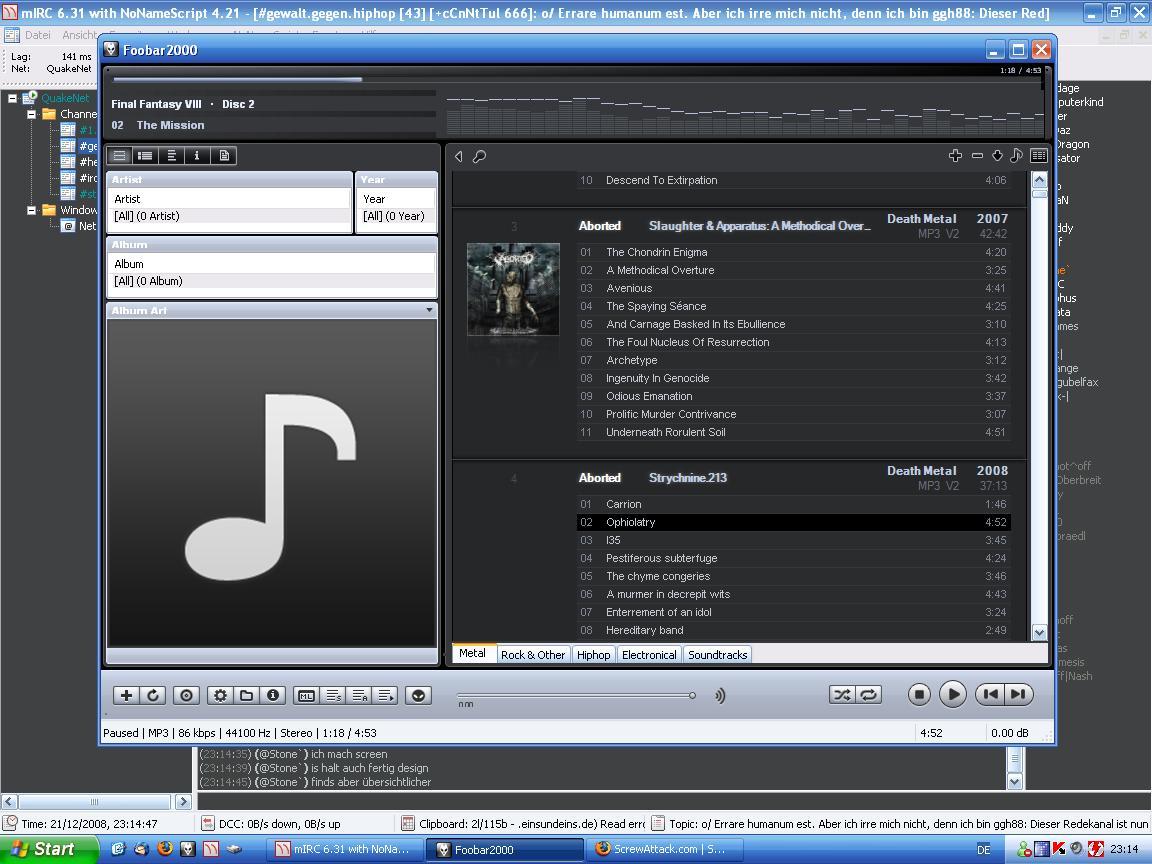Click the document icon above Year panel

tap(224, 156)
